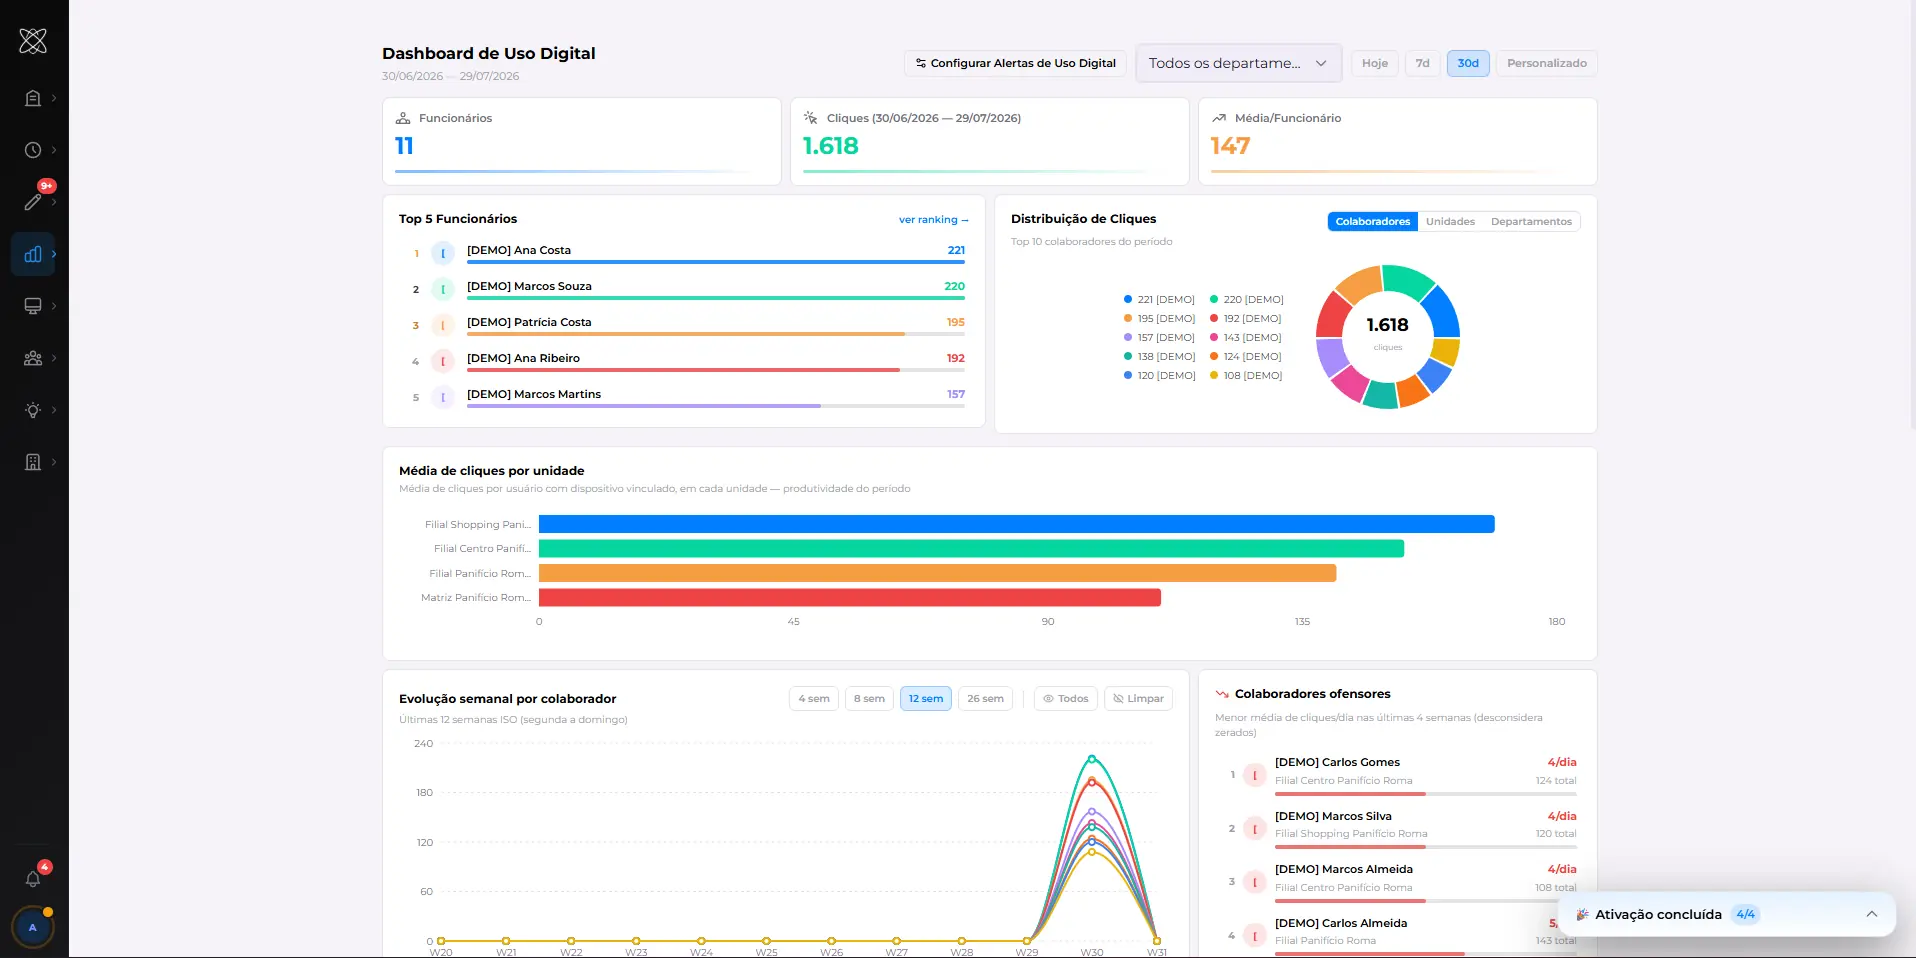
Task: Click the Média/Funcionário trend icon
Action: [1219, 118]
